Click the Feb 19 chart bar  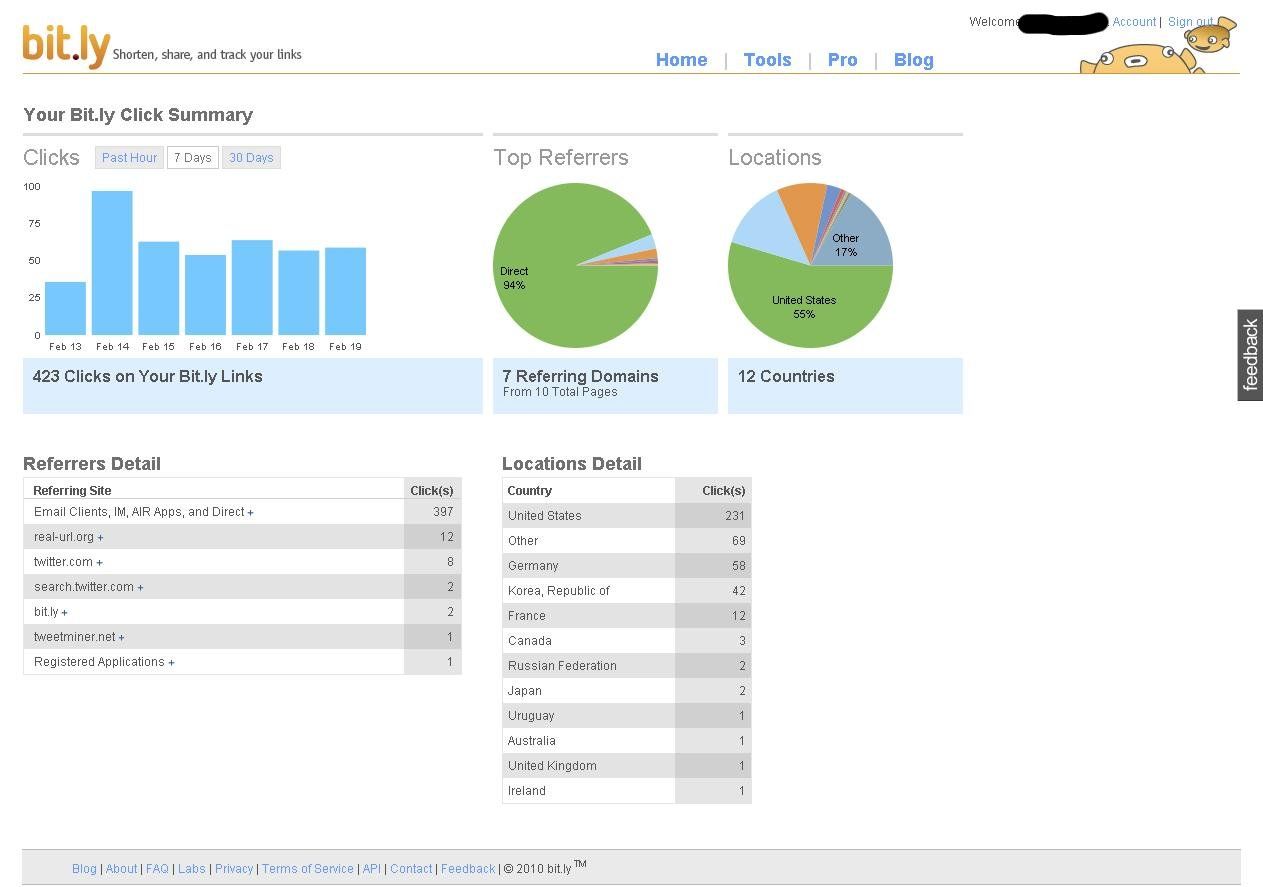pyautogui.click(x=345, y=291)
